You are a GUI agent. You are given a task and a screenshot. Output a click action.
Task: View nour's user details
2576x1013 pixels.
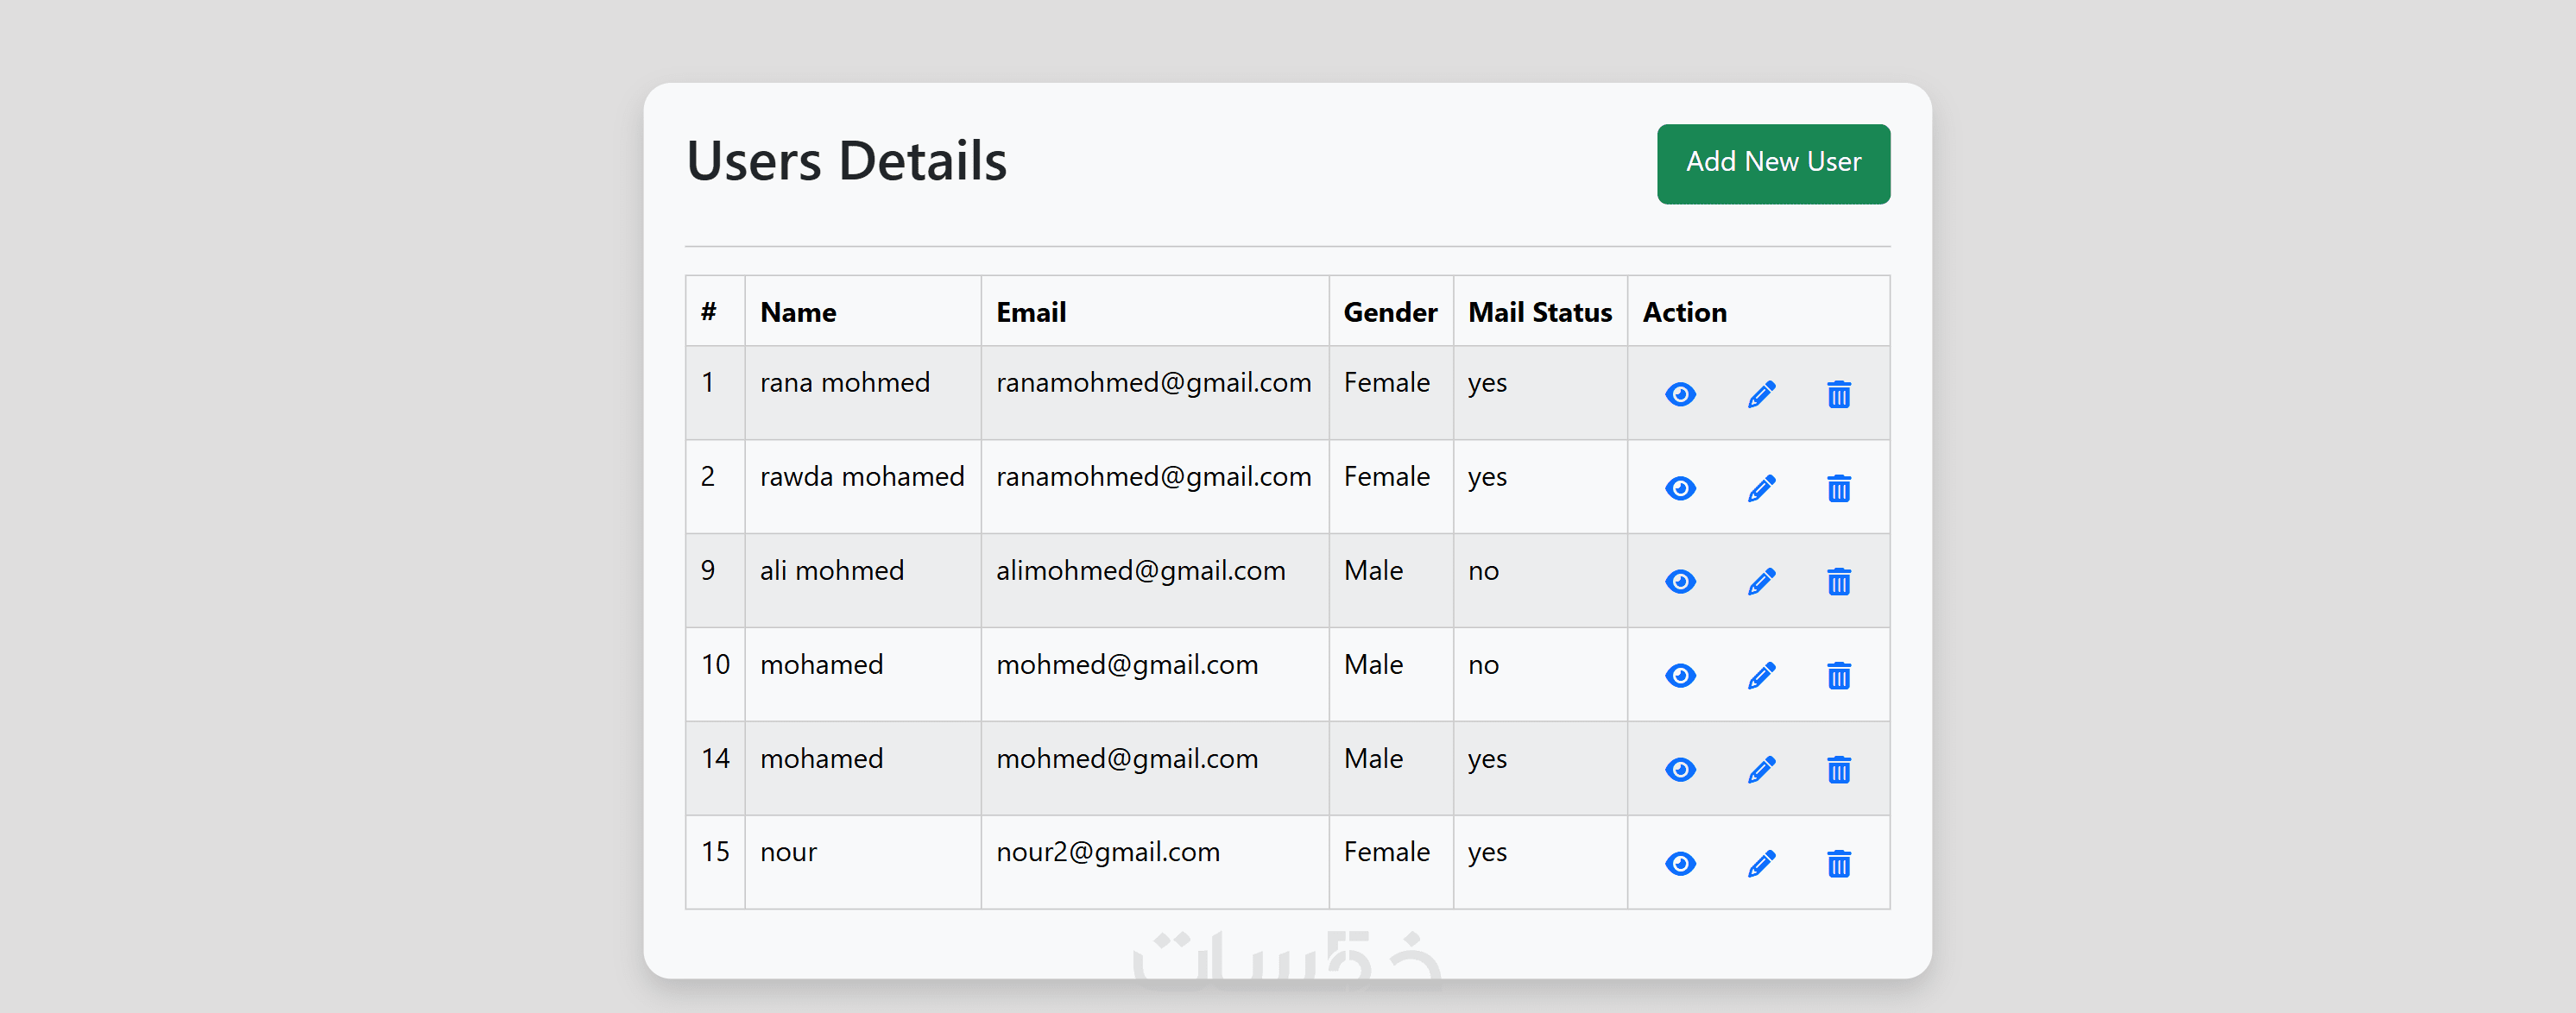(x=1680, y=864)
